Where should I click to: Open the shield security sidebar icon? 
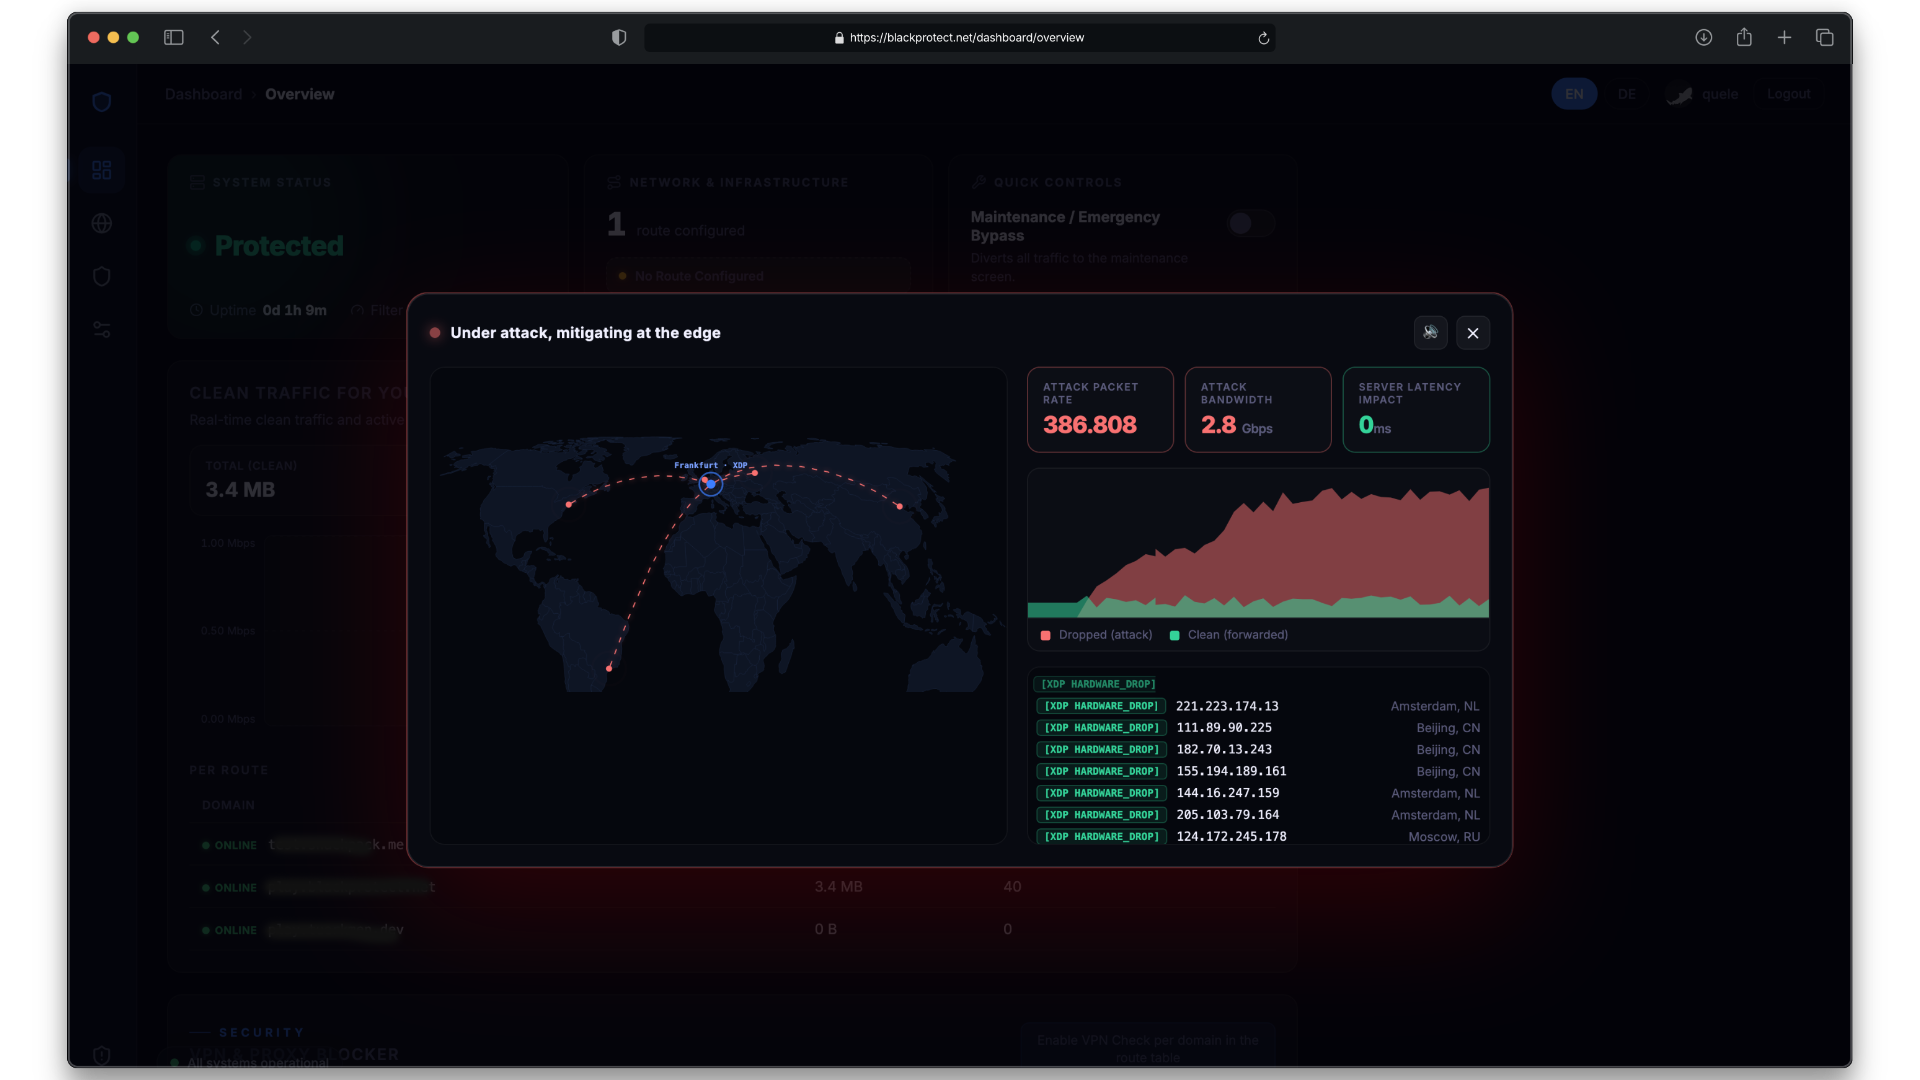point(102,276)
